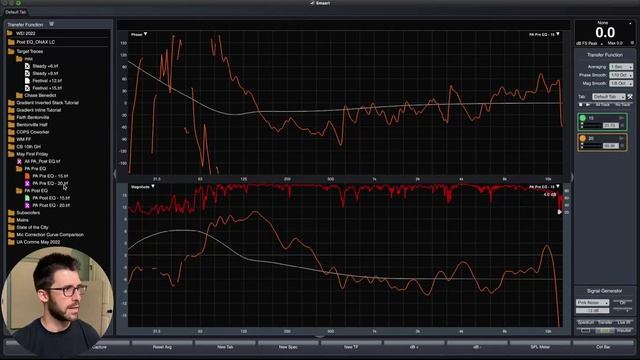Select the Steady +6.trf trace file
640x360 pixels.
pos(45,66)
